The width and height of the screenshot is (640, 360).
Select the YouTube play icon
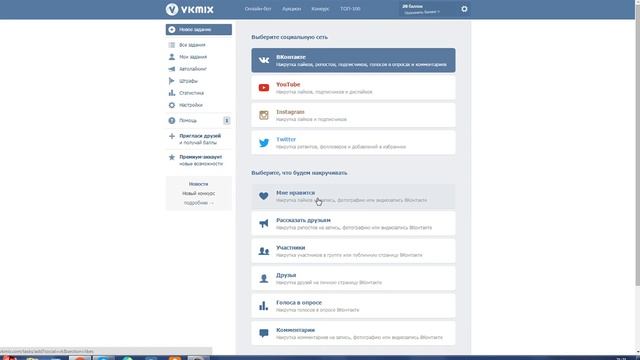click(264, 88)
